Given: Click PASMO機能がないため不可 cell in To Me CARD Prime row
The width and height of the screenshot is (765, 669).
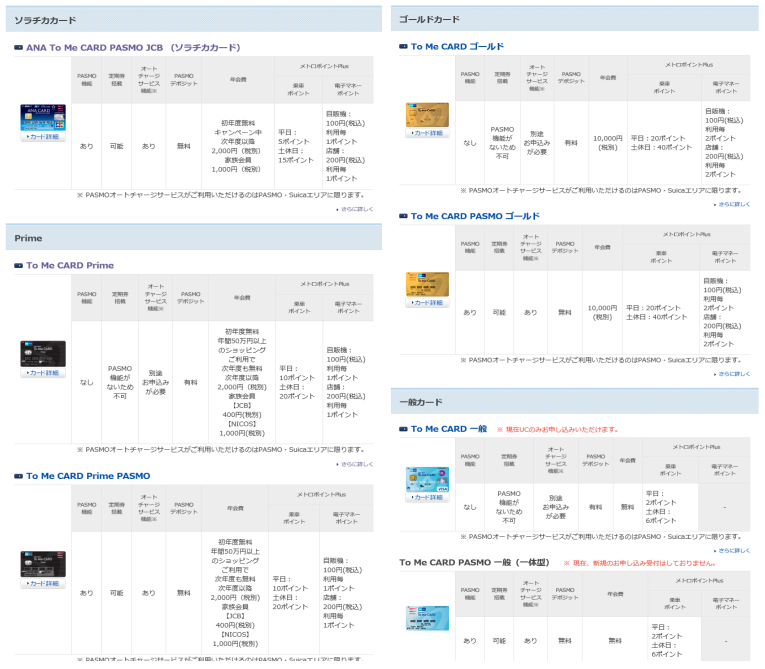Looking at the screenshot, I should point(120,382).
